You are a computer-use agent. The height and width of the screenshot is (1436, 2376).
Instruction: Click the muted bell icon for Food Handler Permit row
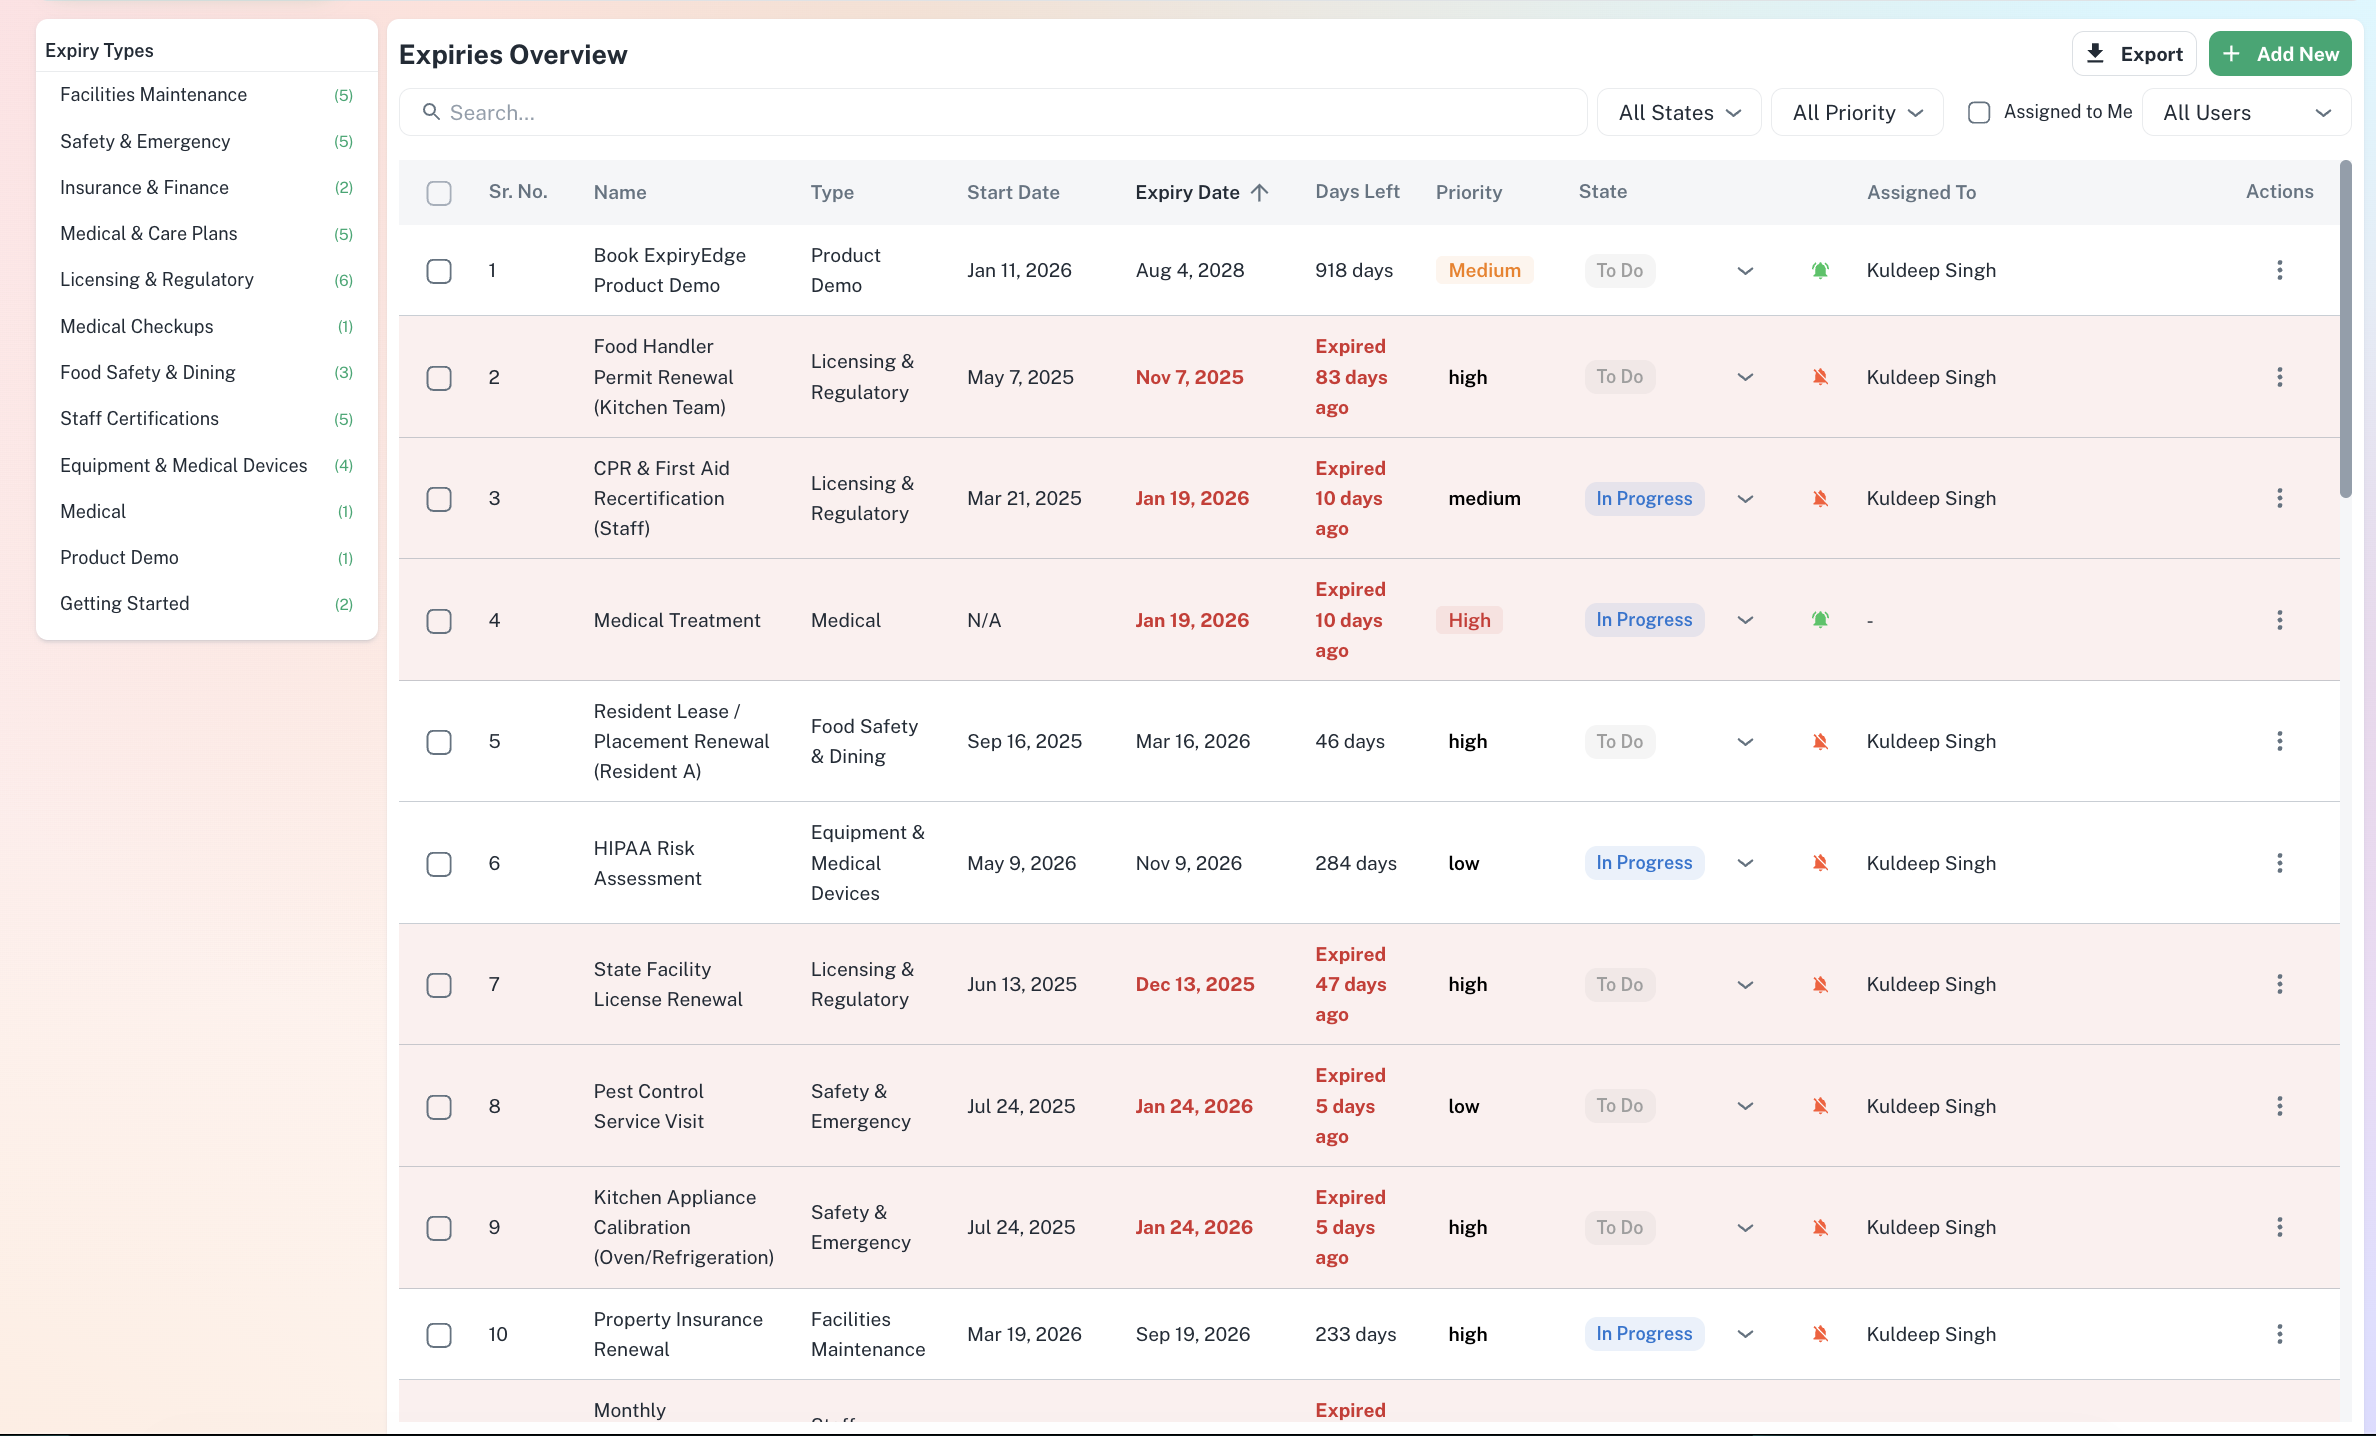[x=1820, y=377]
